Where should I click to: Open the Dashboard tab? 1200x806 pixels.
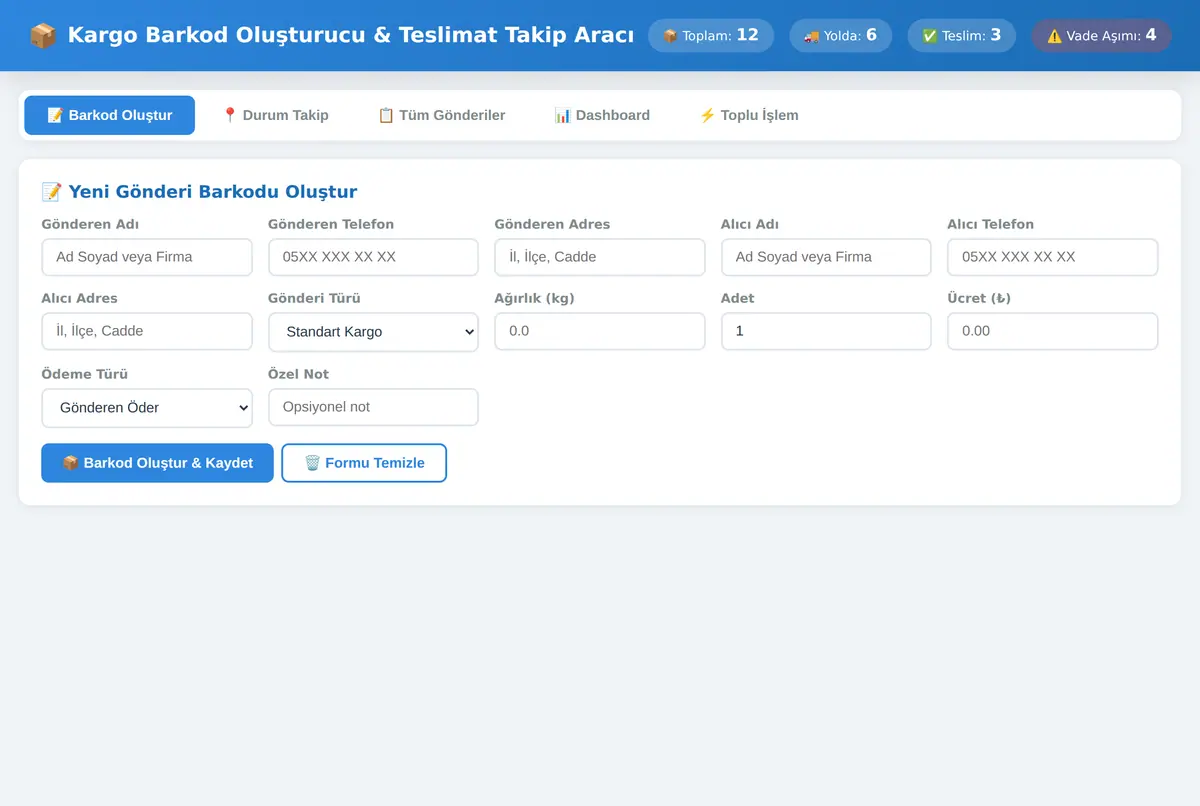tap(602, 115)
